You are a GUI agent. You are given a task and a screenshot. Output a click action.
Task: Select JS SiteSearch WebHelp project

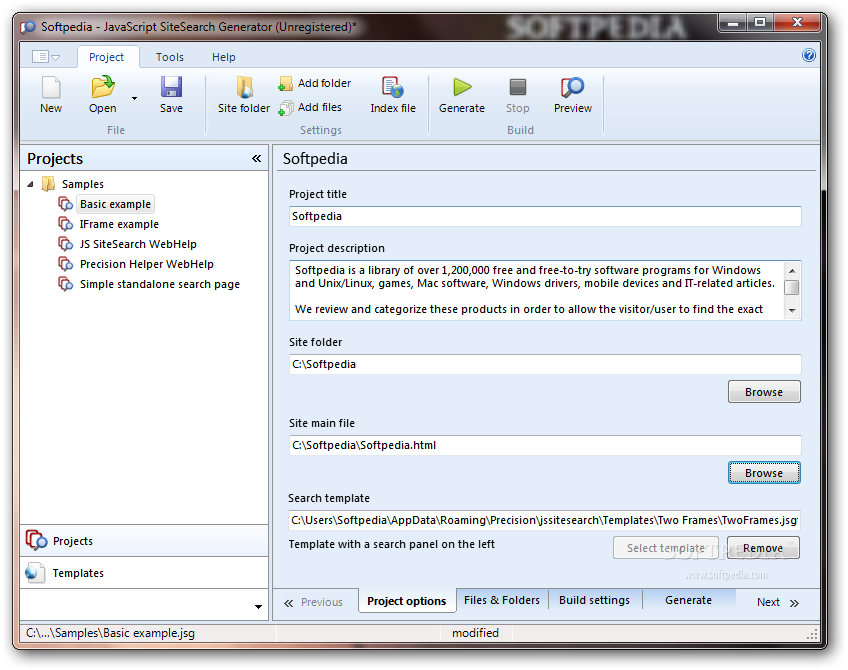coord(138,244)
